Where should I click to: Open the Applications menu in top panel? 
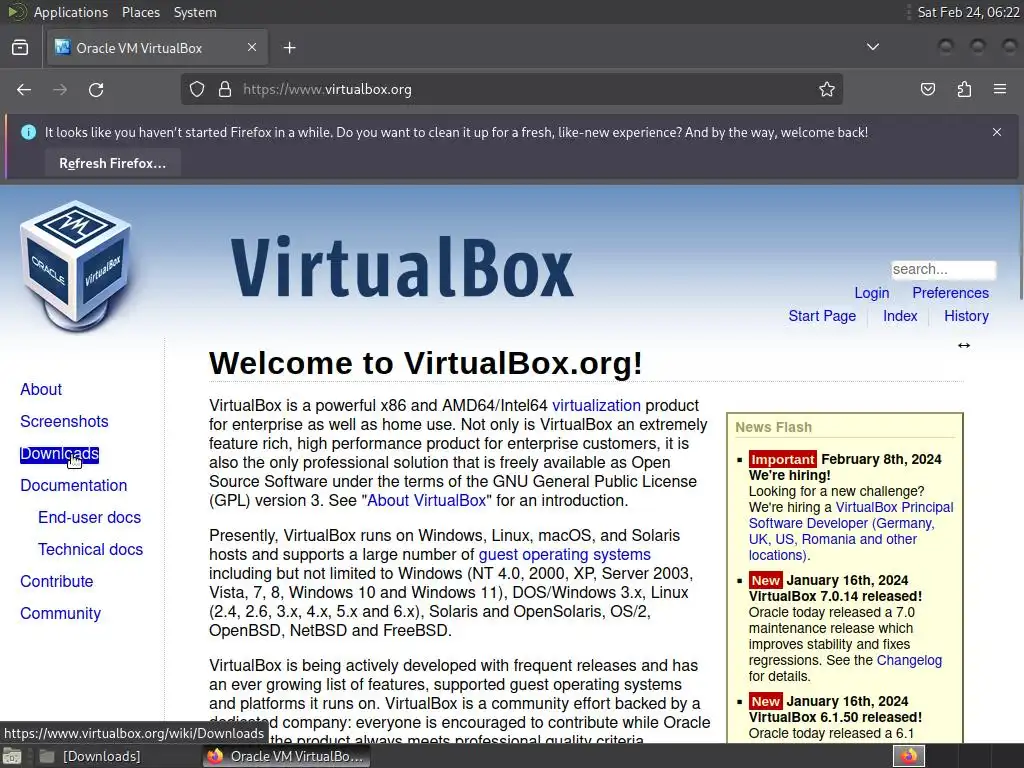point(71,12)
